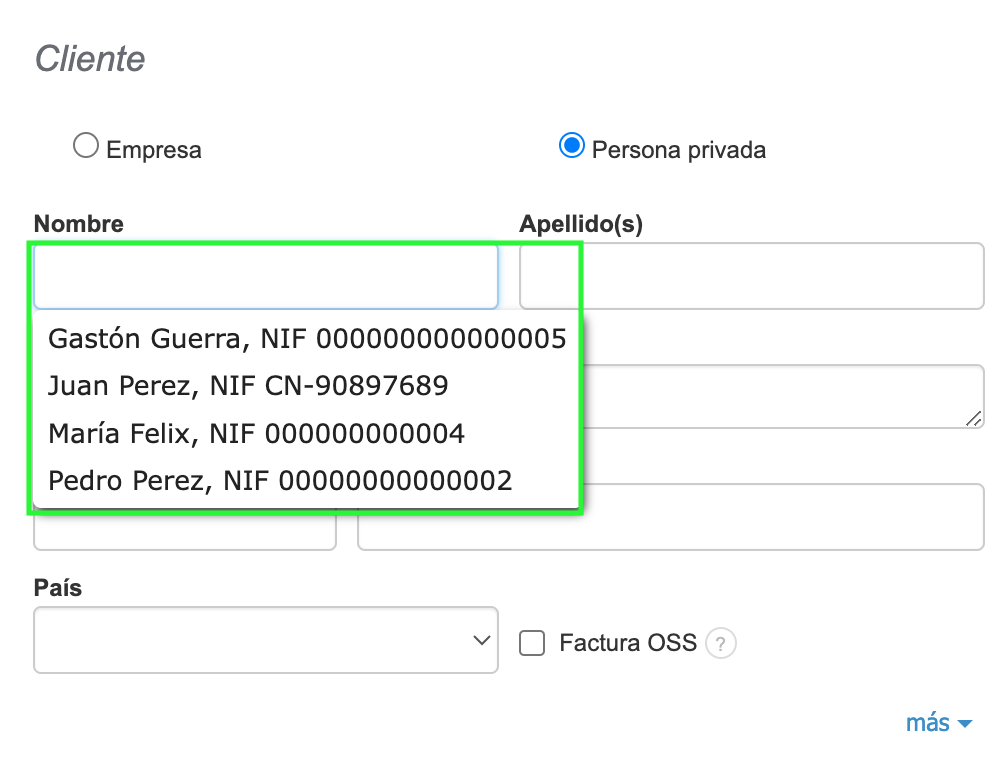Grab the textarea resize handle corner
The image size is (1008, 764).
click(x=973, y=419)
